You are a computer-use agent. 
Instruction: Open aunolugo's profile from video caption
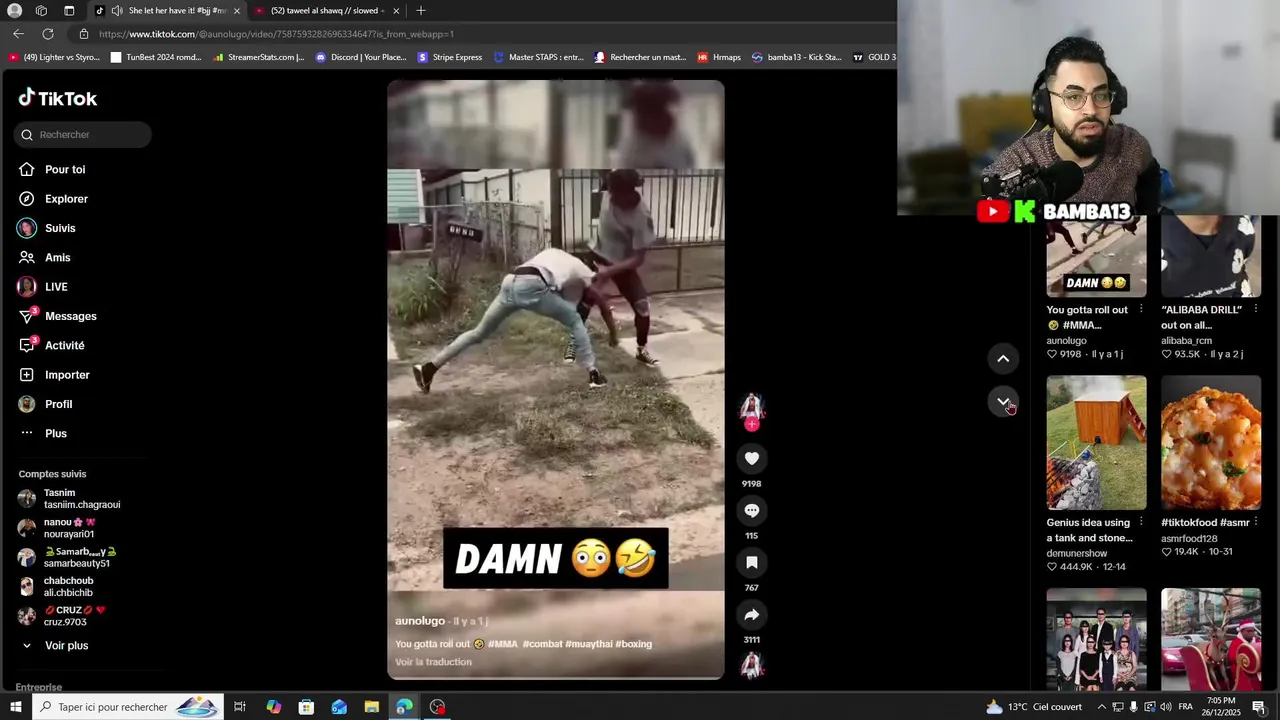(x=420, y=621)
